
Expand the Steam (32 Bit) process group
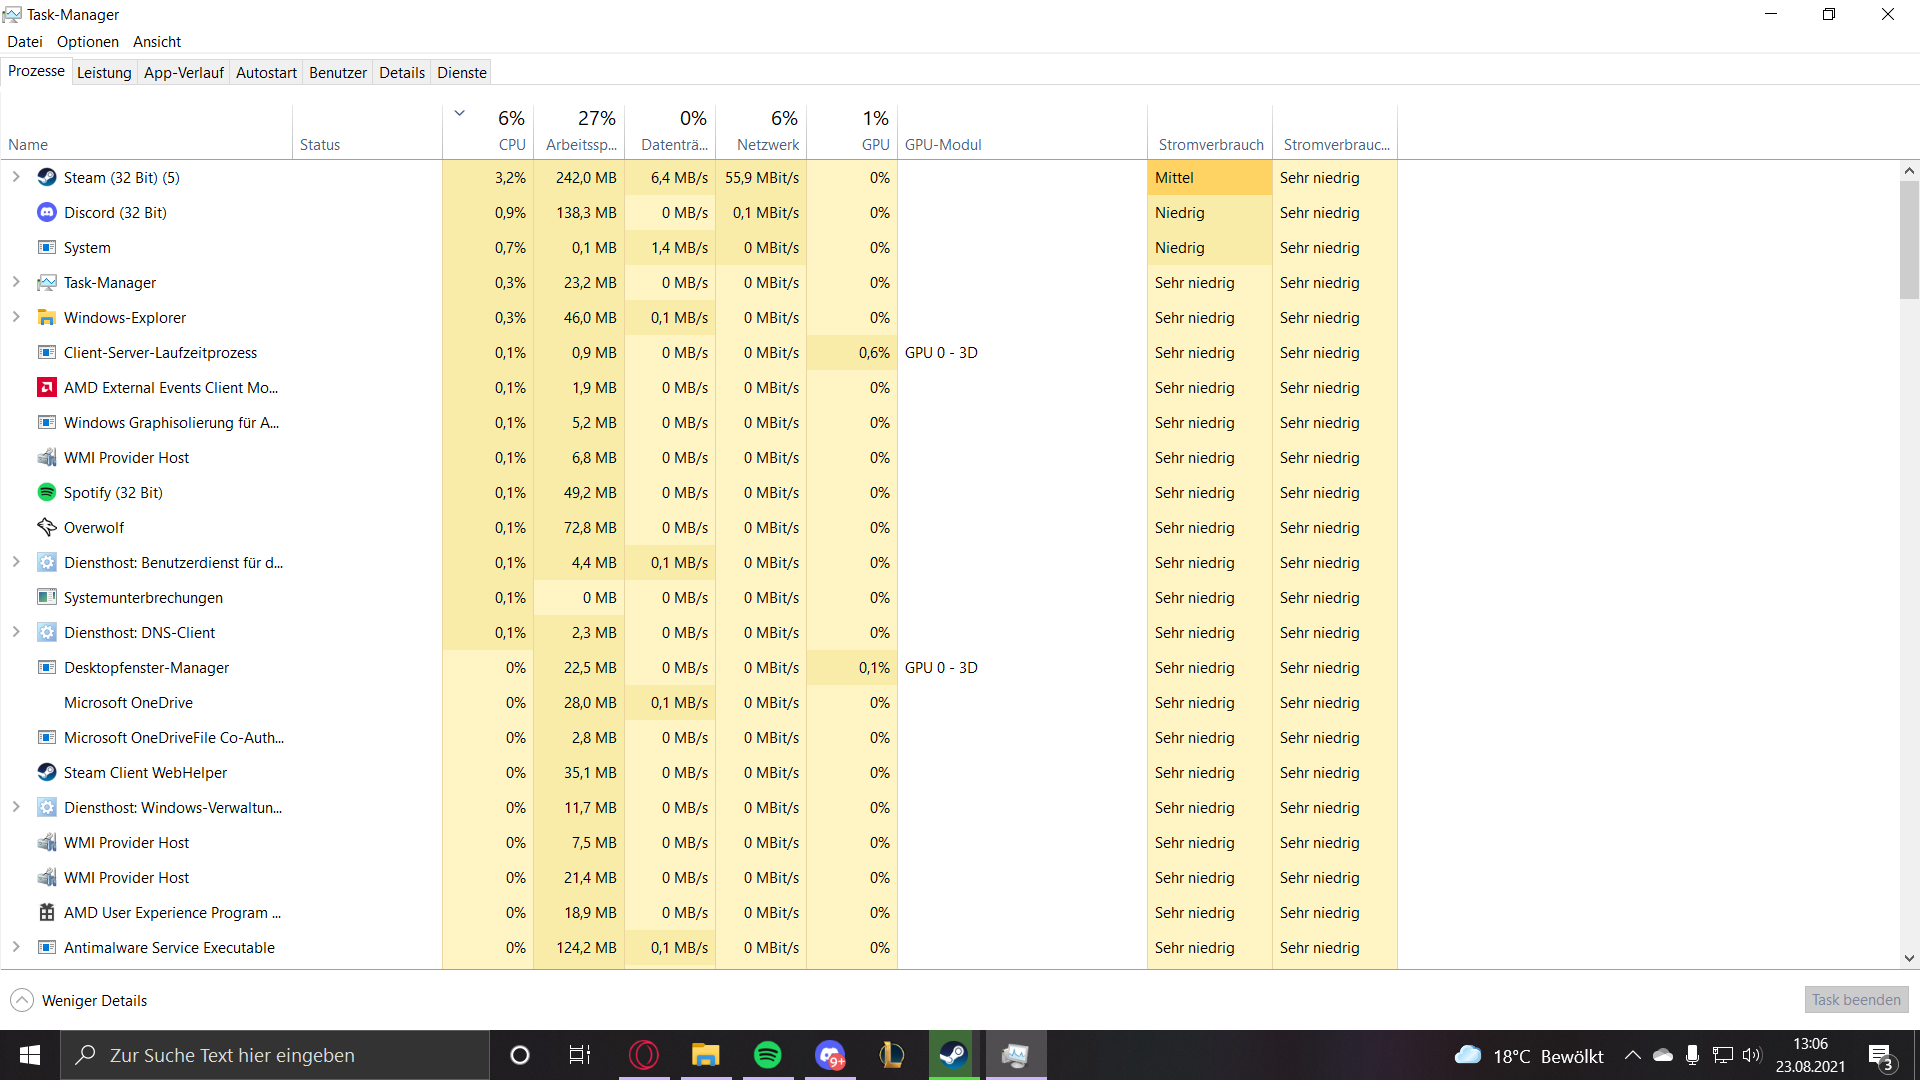point(16,177)
